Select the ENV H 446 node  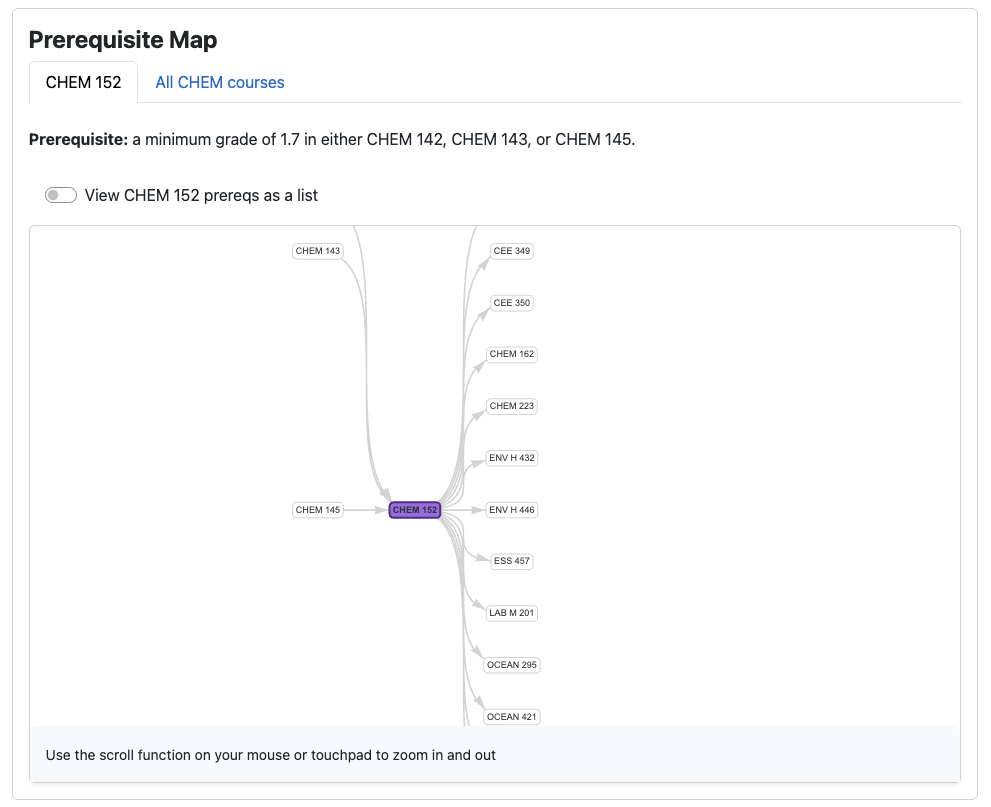(x=511, y=510)
